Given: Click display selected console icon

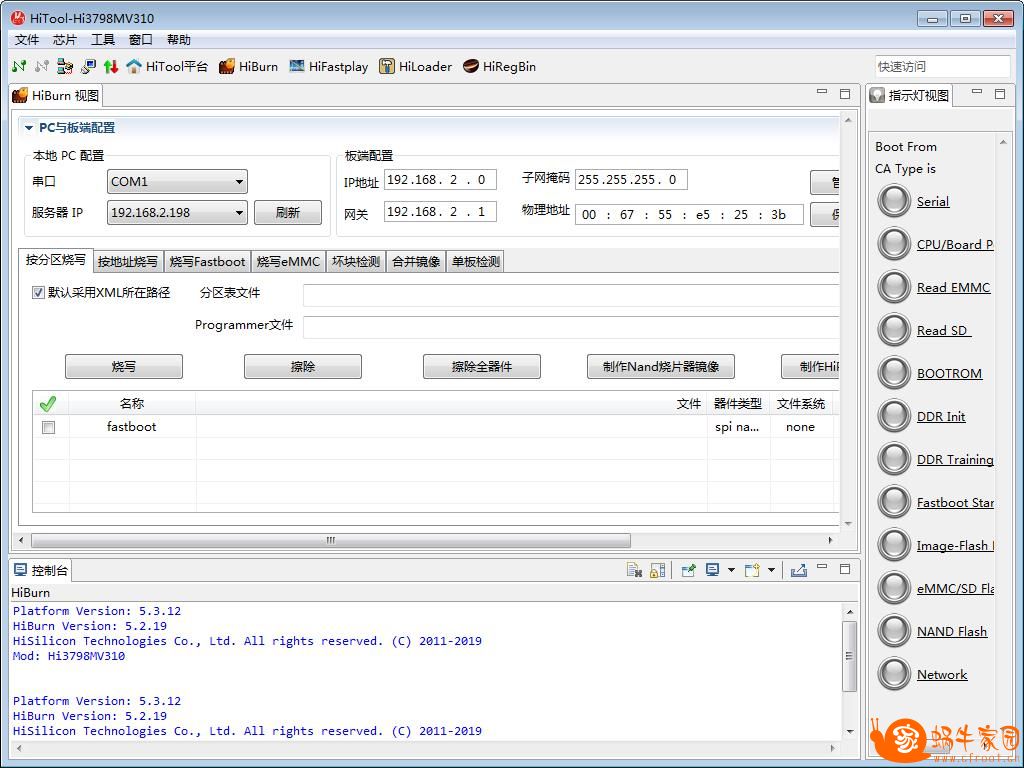Looking at the screenshot, I should tap(712, 570).
